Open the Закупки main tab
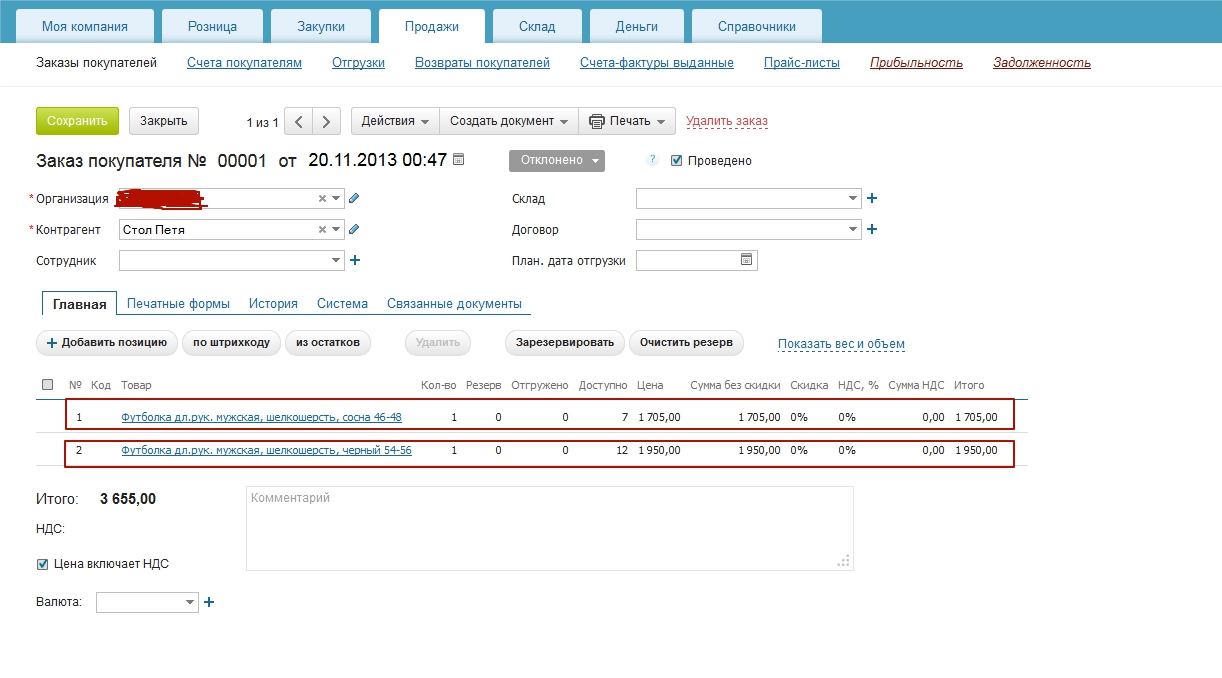The height and width of the screenshot is (678, 1222). point(321,26)
